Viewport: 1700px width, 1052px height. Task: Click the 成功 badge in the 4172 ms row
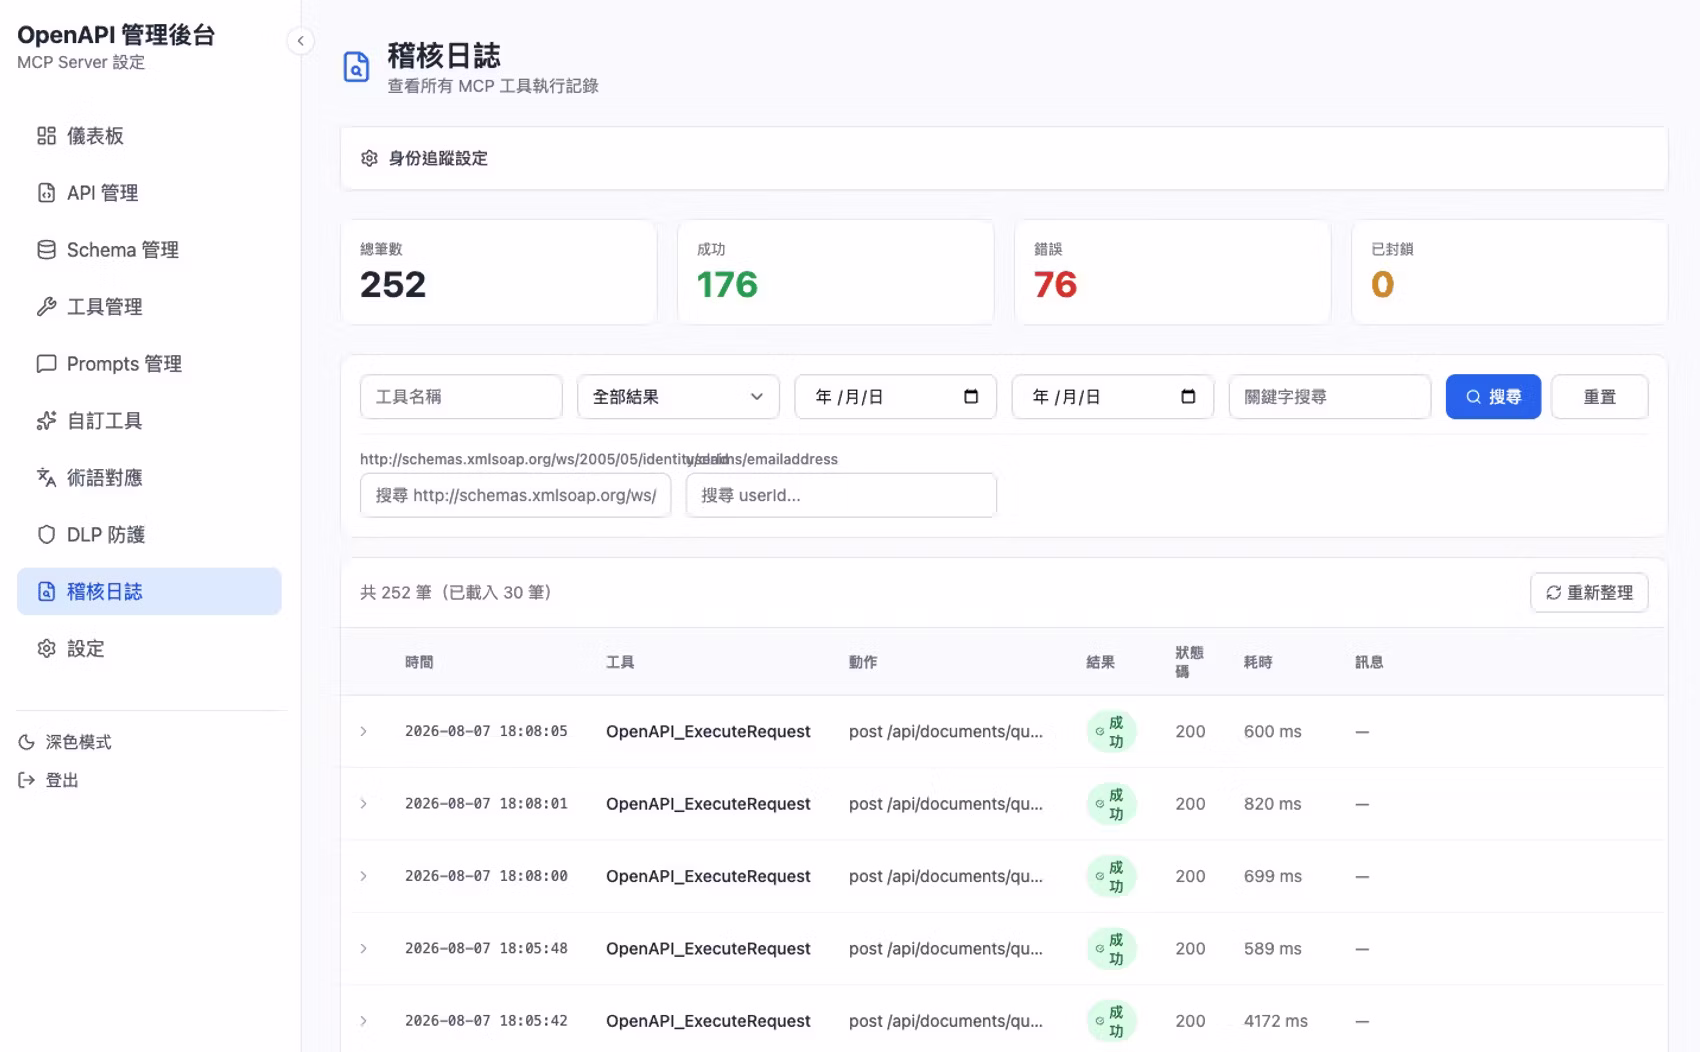(x=1111, y=1021)
